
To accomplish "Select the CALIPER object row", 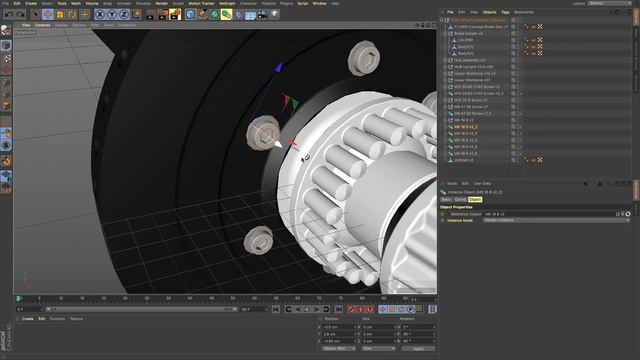I will [465, 40].
